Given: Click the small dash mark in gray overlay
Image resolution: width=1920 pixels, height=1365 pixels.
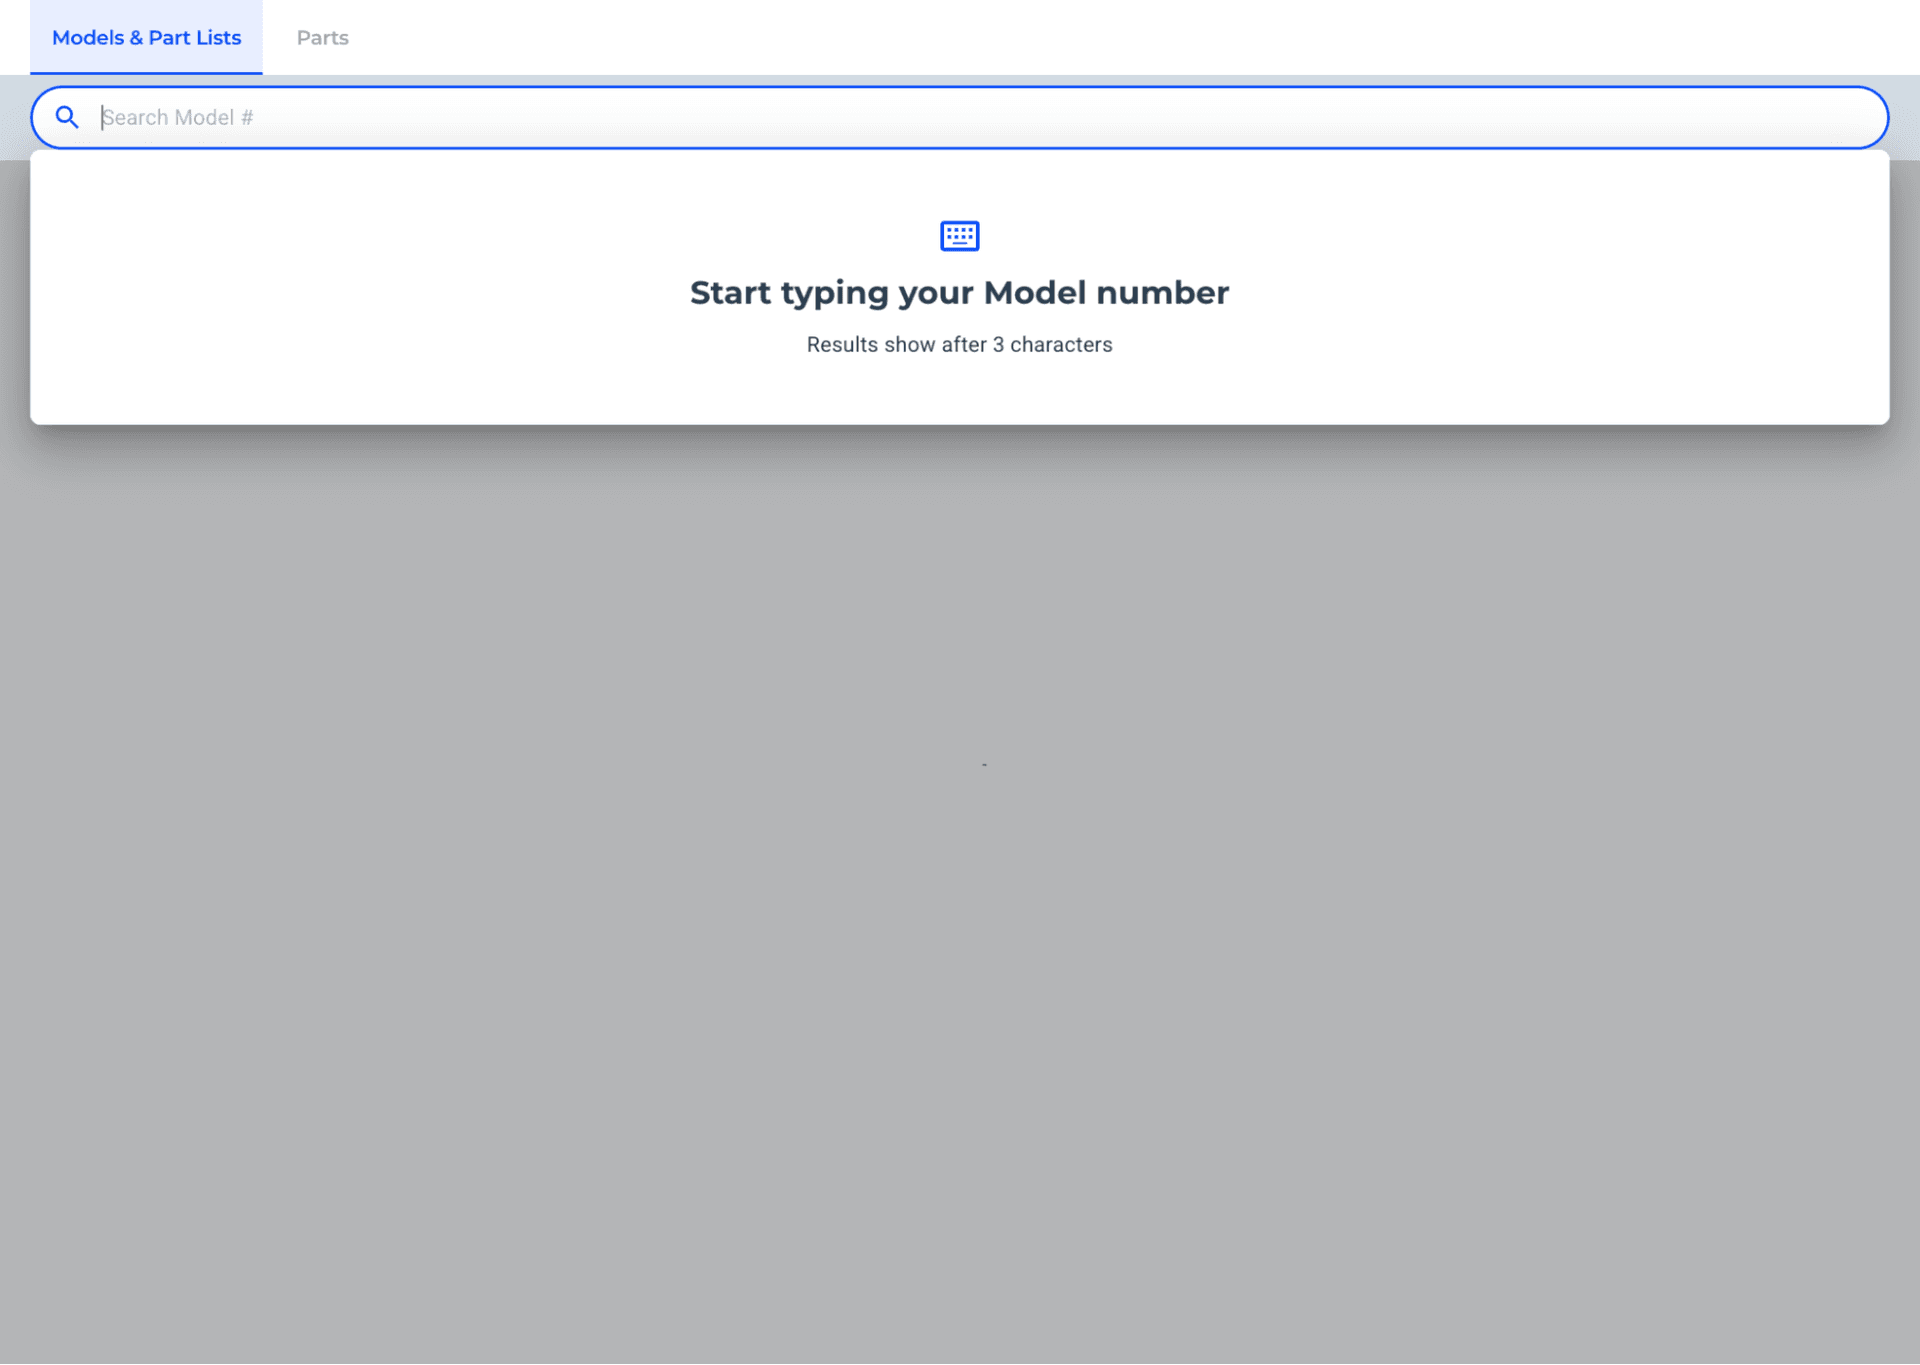Looking at the screenshot, I should pos(984,765).
